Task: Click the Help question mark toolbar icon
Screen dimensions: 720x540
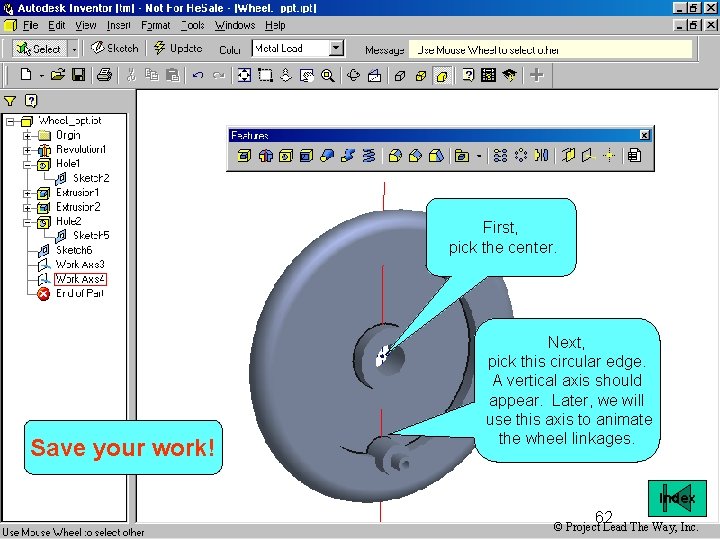Action: [x=468, y=75]
